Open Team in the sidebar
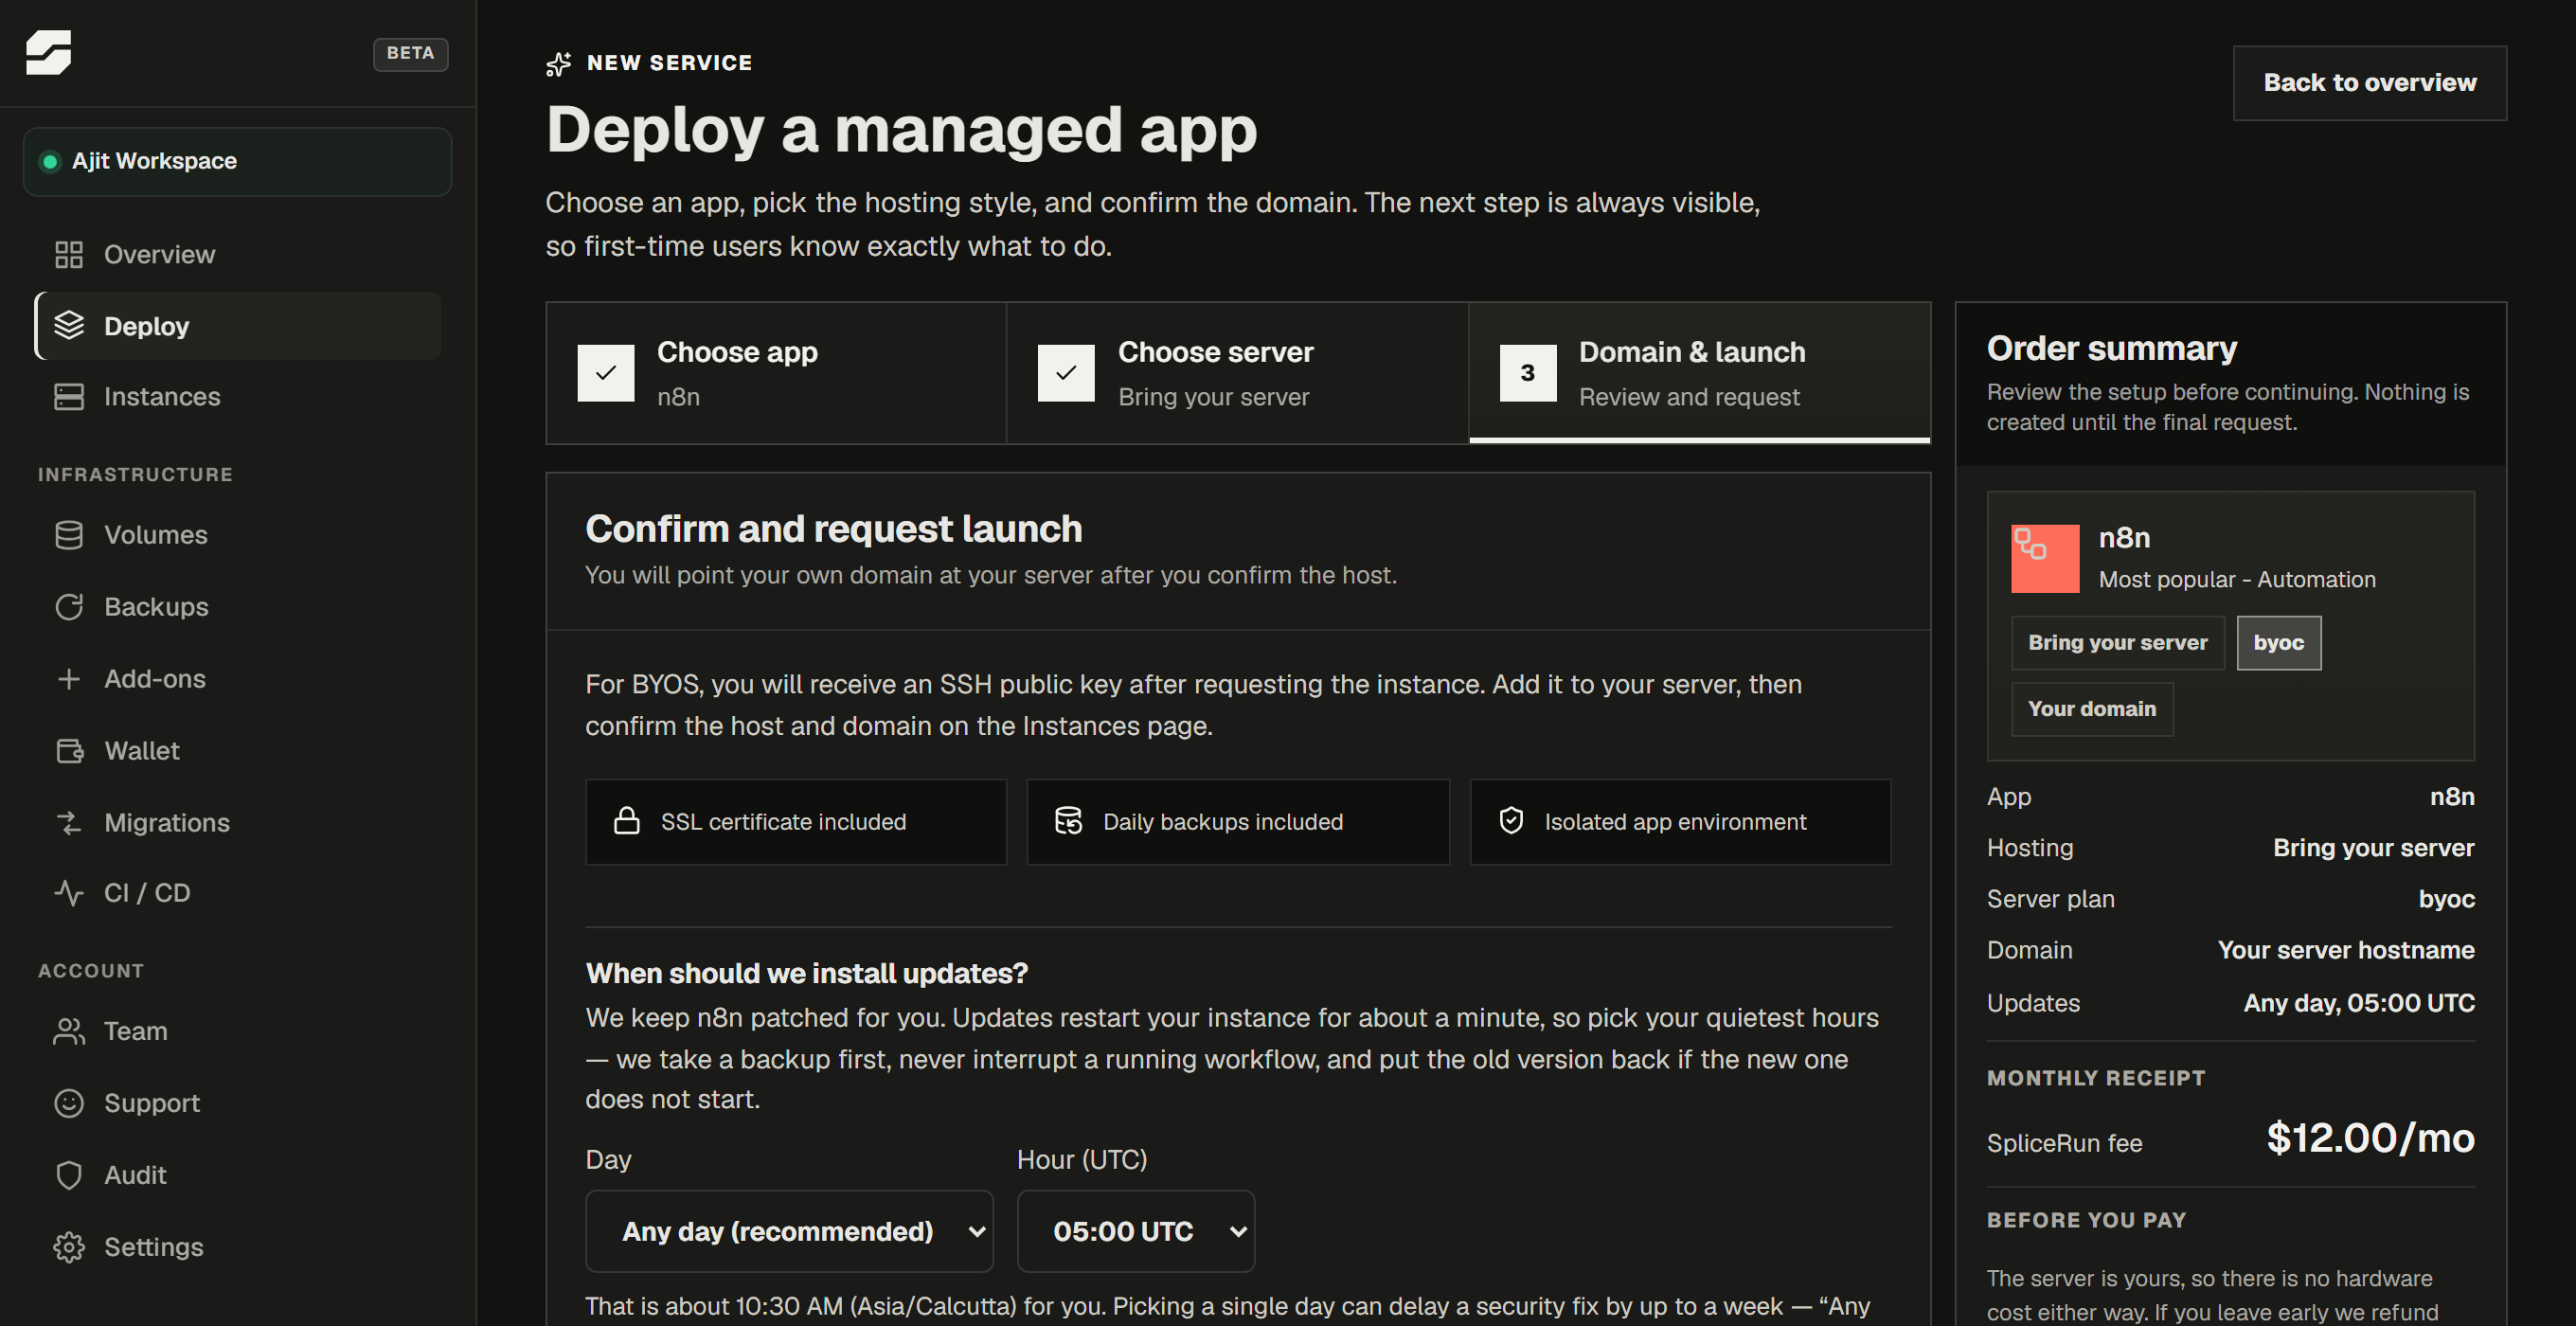The image size is (2576, 1326). (x=237, y=1031)
